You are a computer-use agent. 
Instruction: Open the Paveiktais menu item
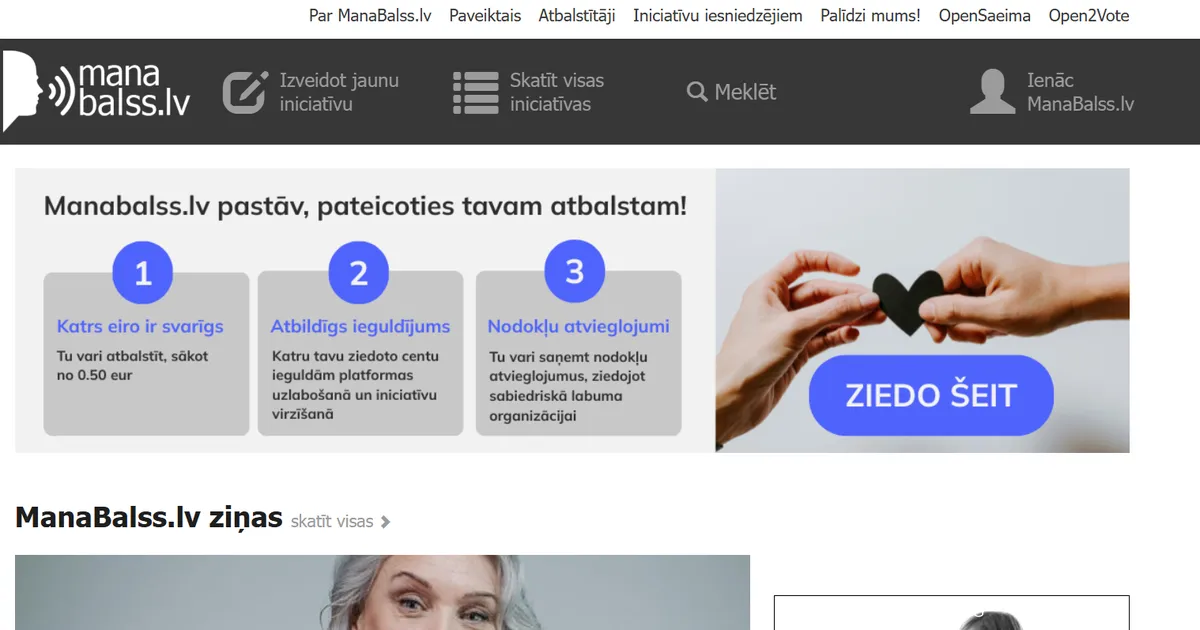click(x=485, y=16)
